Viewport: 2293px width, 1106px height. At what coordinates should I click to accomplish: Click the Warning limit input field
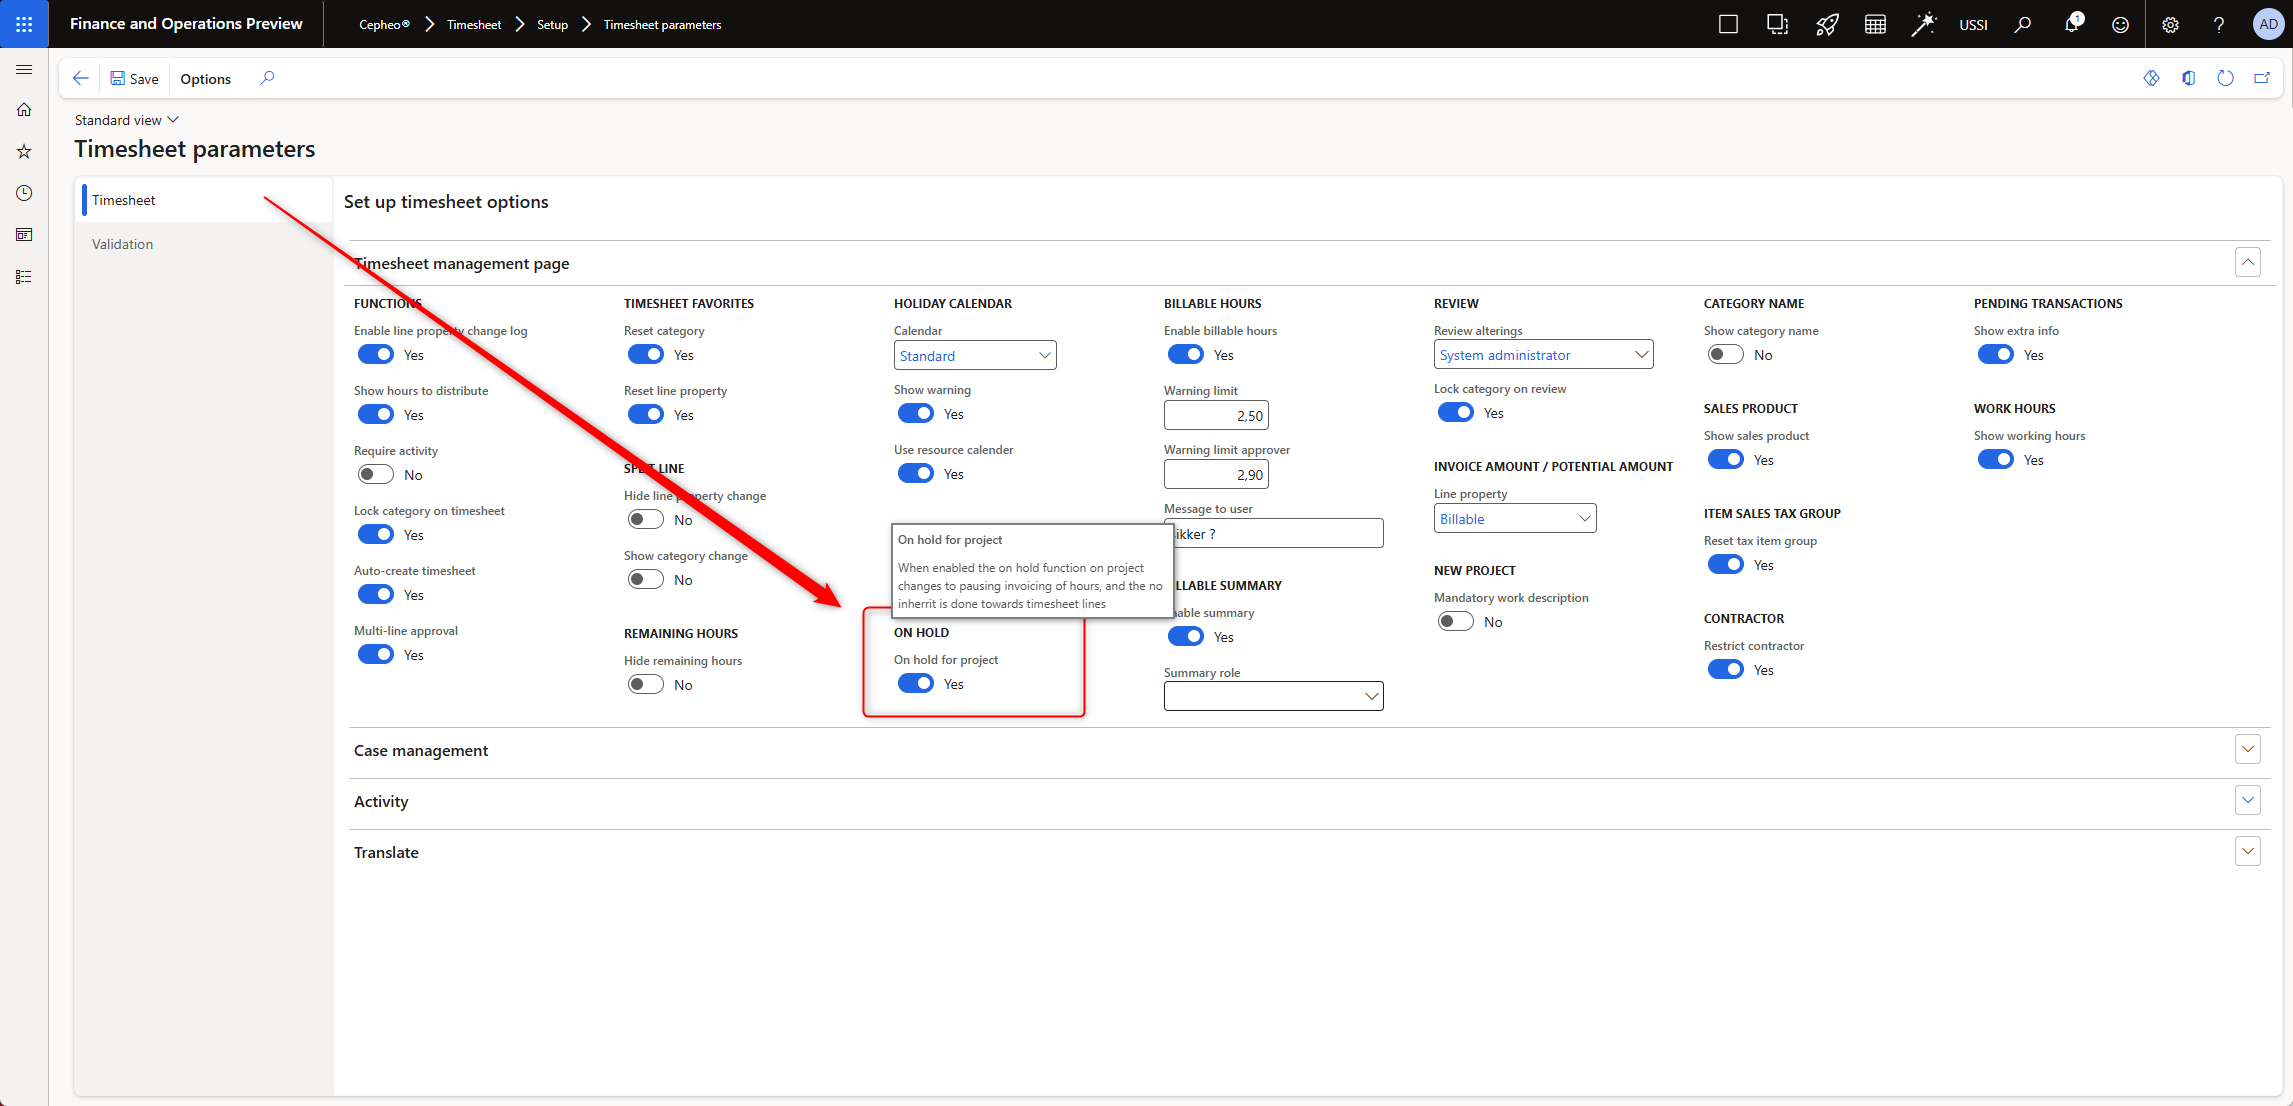pyautogui.click(x=1215, y=416)
